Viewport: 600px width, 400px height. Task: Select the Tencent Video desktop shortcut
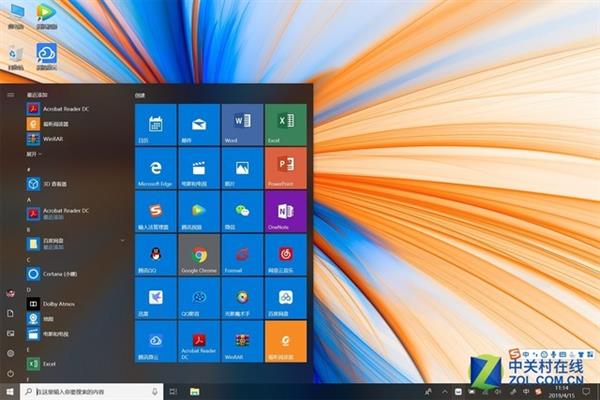click(x=47, y=16)
